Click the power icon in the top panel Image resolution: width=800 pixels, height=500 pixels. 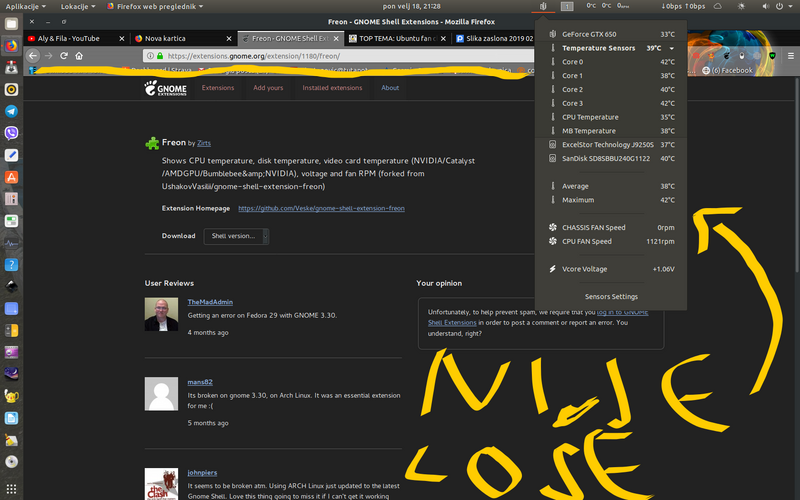(779, 6)
